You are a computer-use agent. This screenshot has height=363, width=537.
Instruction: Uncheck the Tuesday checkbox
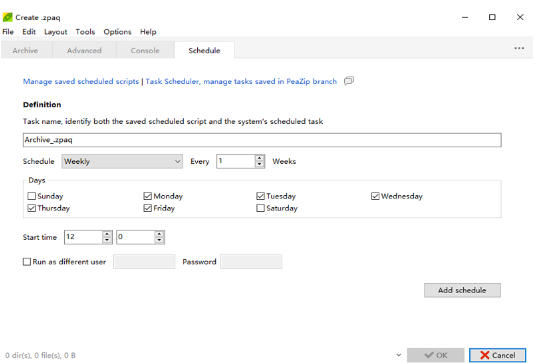coord(260,196)
